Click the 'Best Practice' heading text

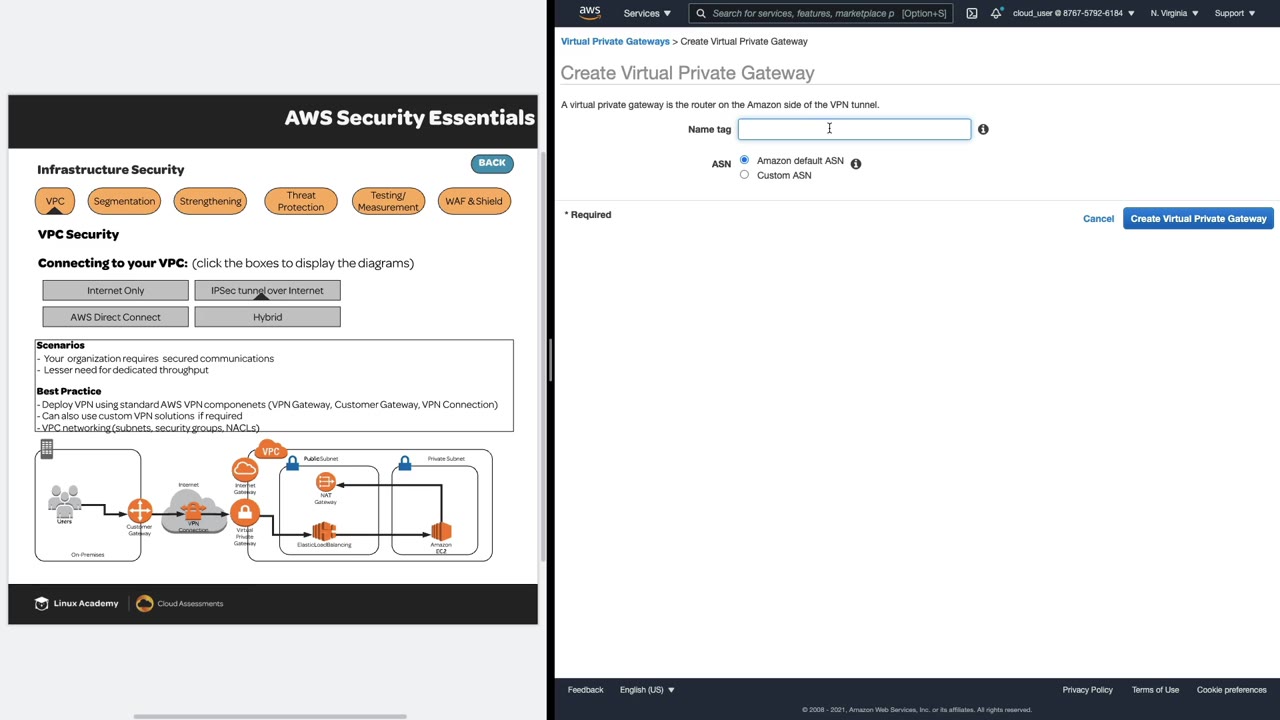tap(69, 391)
